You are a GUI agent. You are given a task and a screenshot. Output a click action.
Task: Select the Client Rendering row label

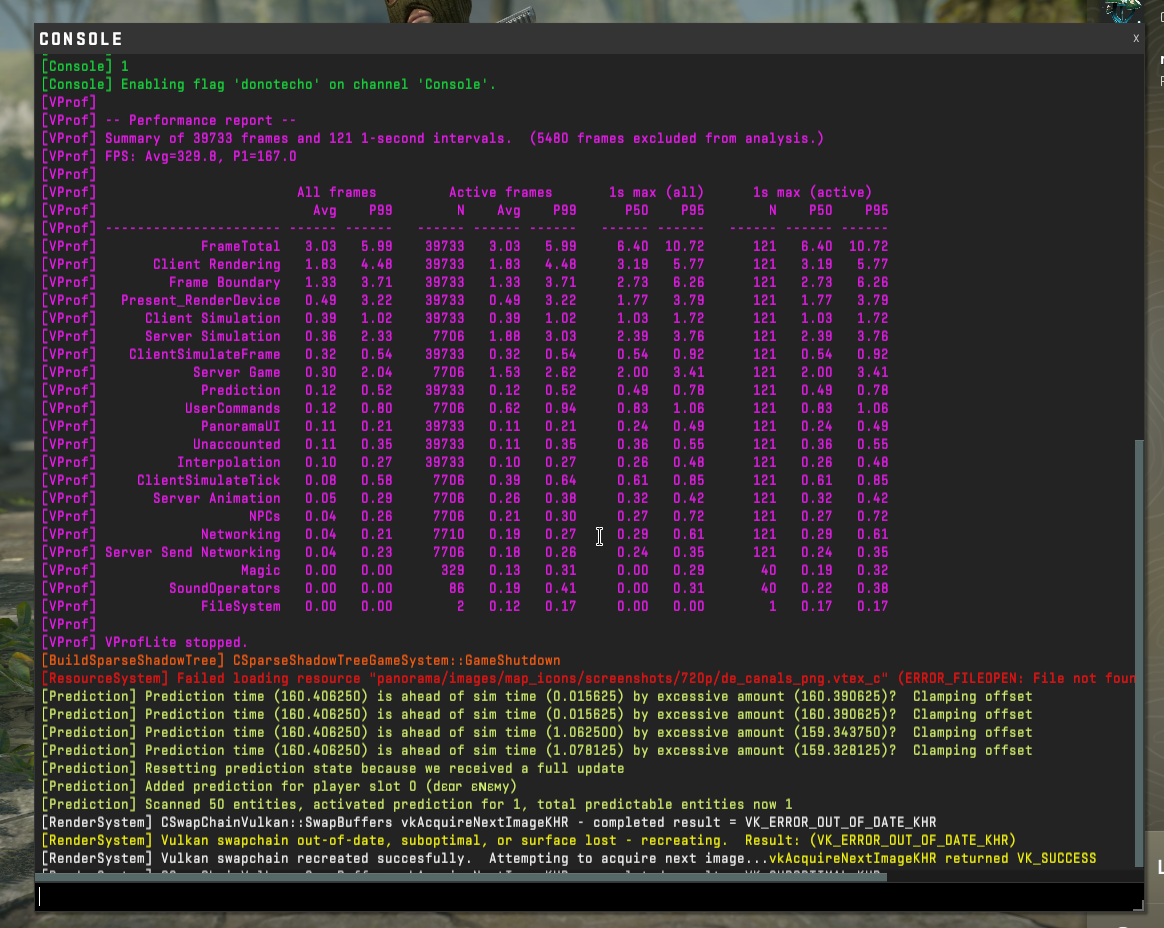pos(217,264)
